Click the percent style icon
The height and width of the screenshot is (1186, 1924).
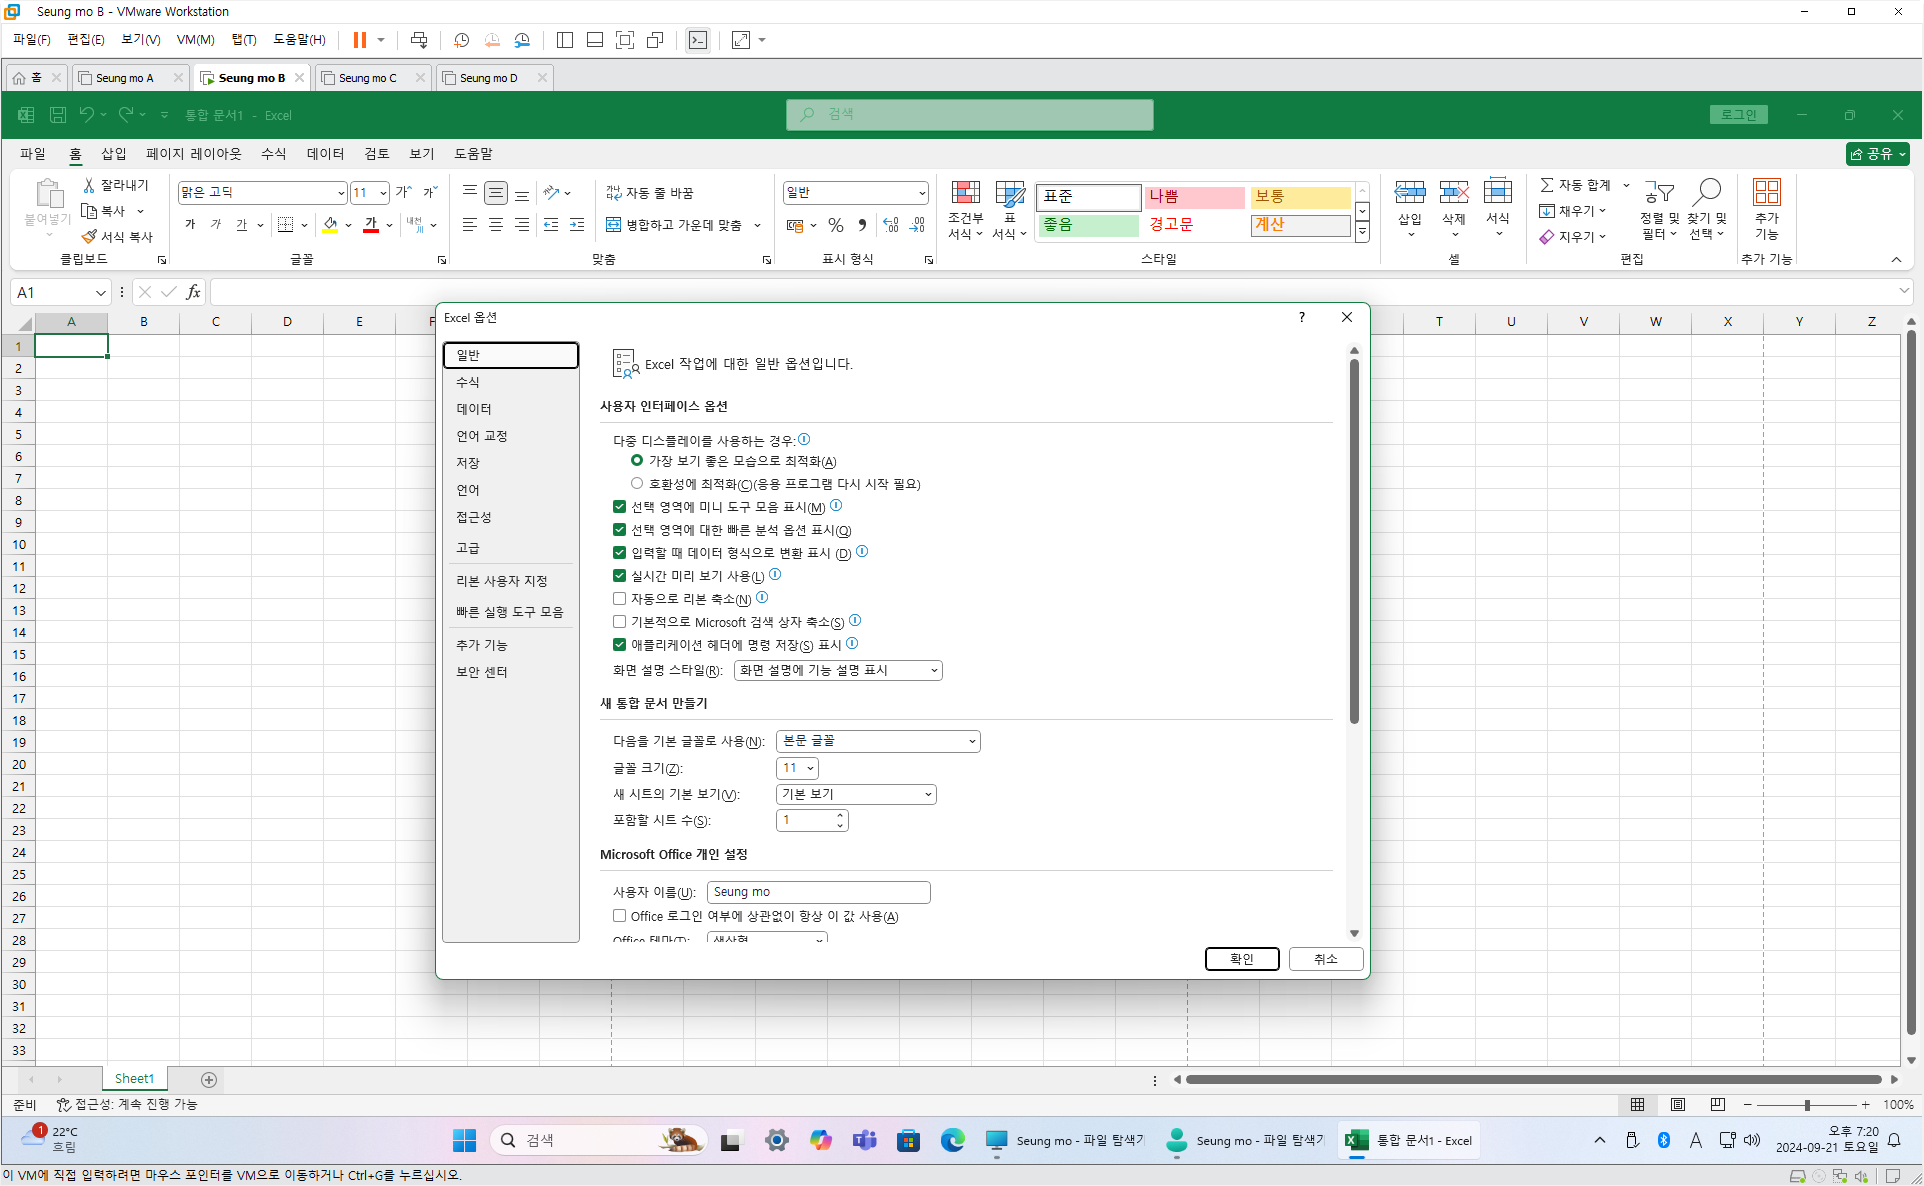click(x=836, y=225)
